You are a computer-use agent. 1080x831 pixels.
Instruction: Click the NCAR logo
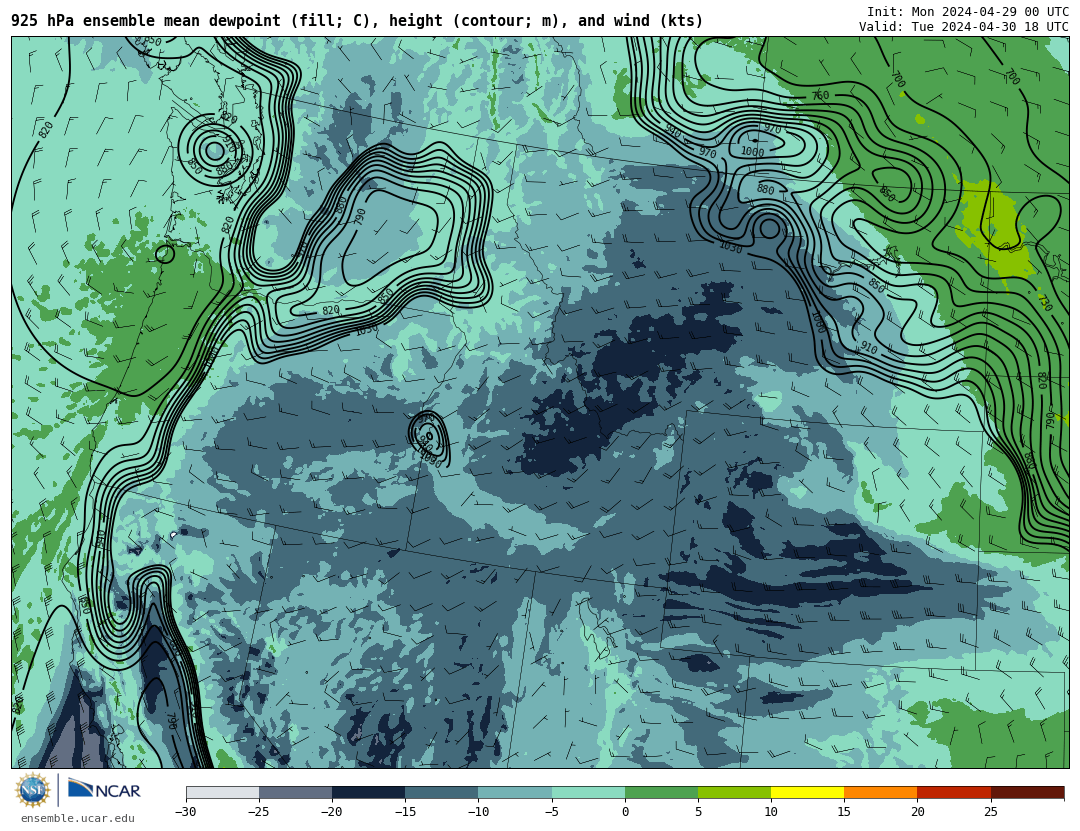(x=105, y=789)
